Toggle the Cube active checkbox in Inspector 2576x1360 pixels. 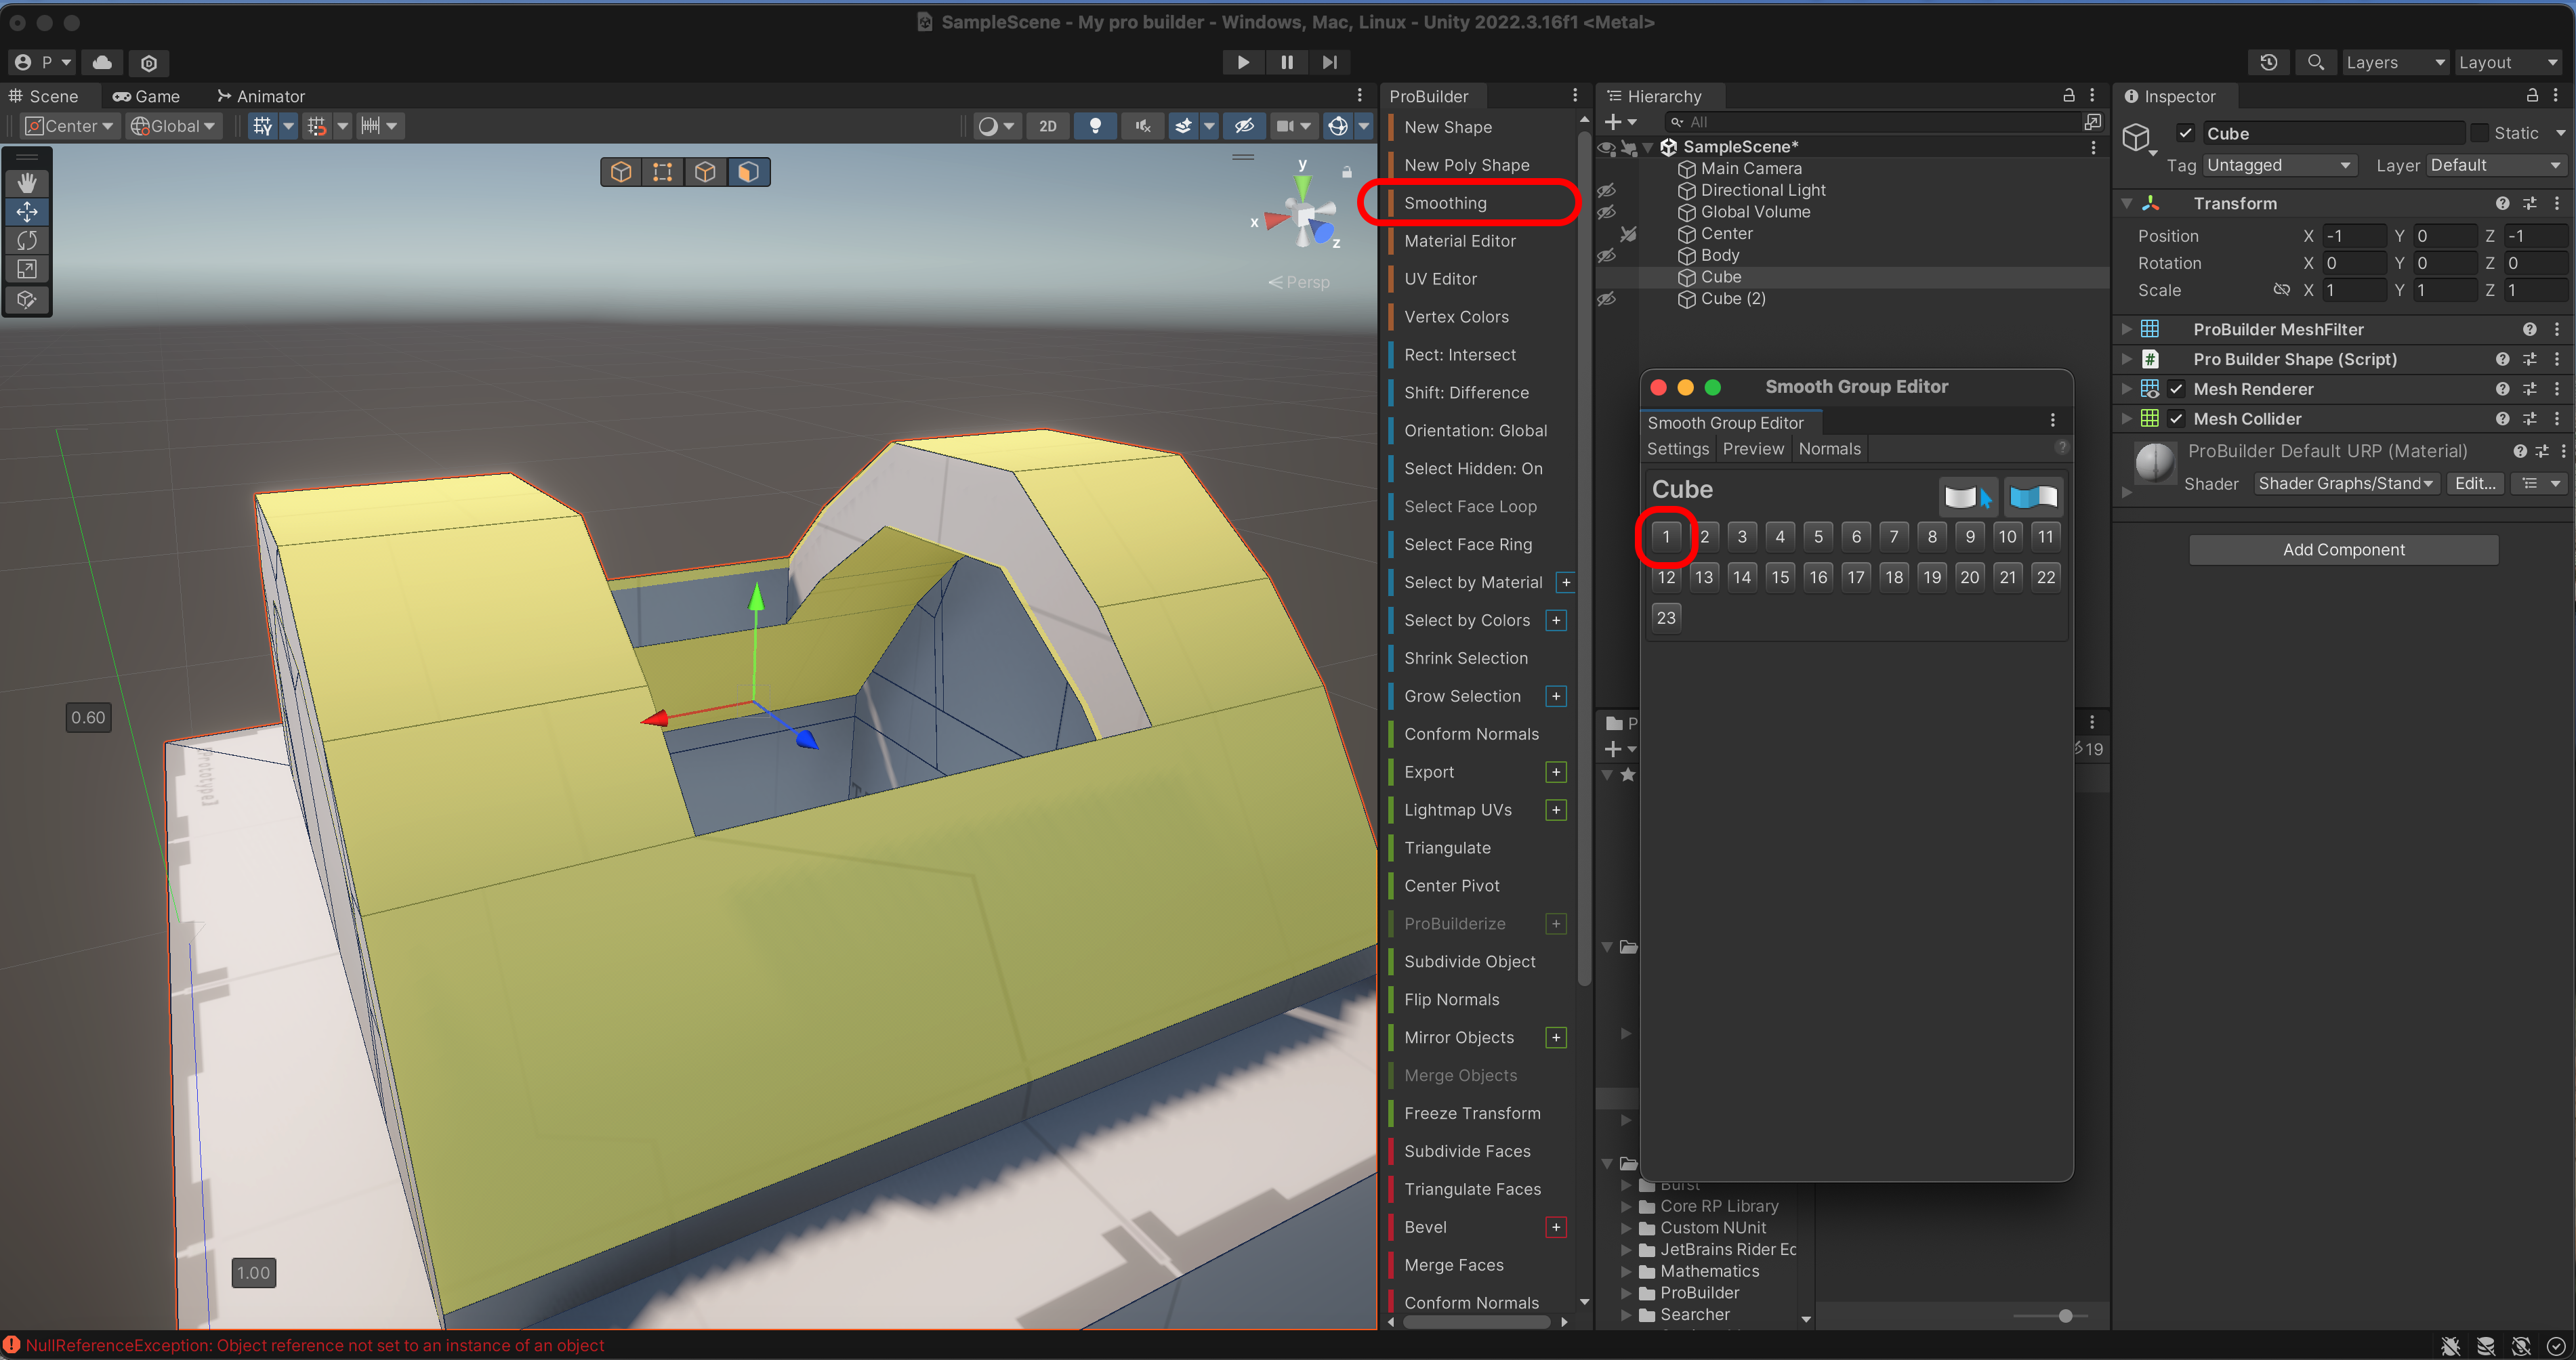(x=2186, y=133)
